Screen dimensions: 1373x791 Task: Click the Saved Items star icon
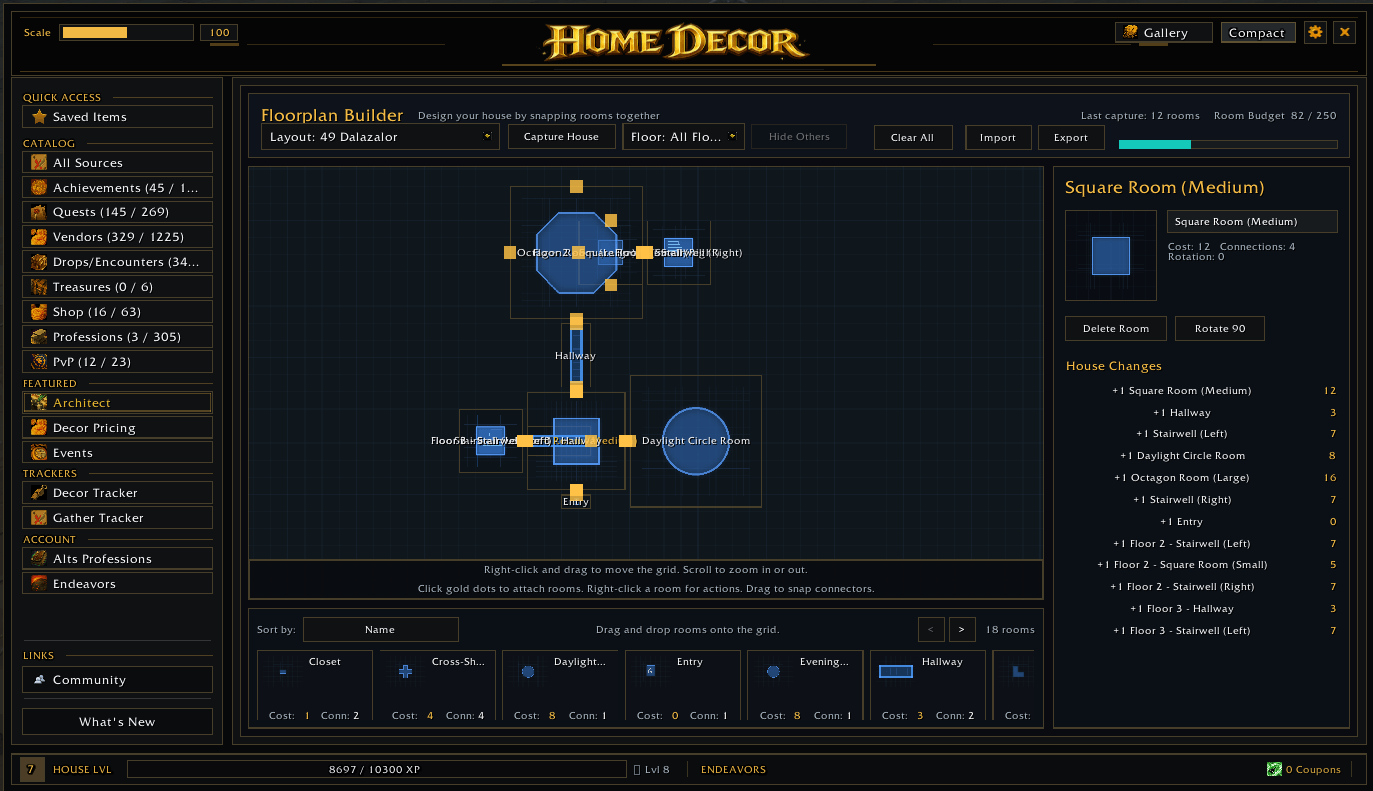point(39,117)
